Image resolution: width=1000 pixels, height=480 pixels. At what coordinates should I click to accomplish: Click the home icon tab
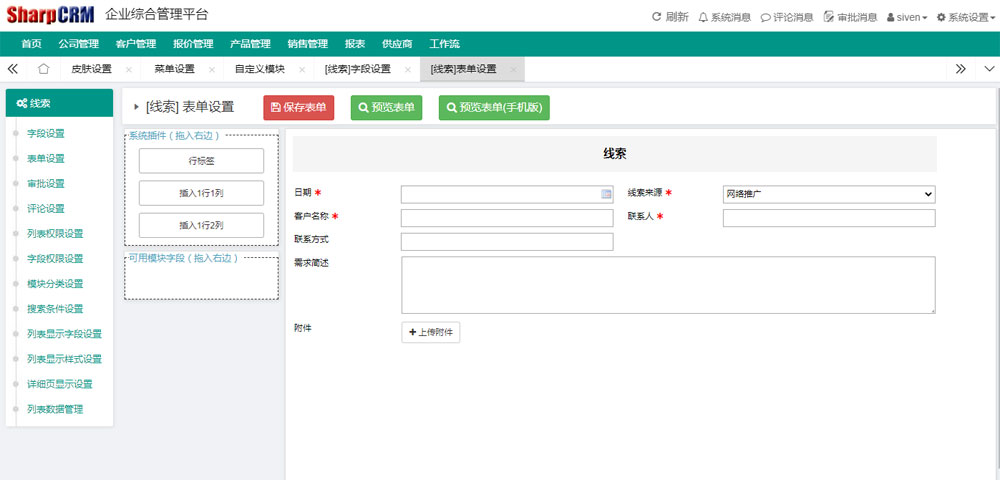tap(43, 69)
